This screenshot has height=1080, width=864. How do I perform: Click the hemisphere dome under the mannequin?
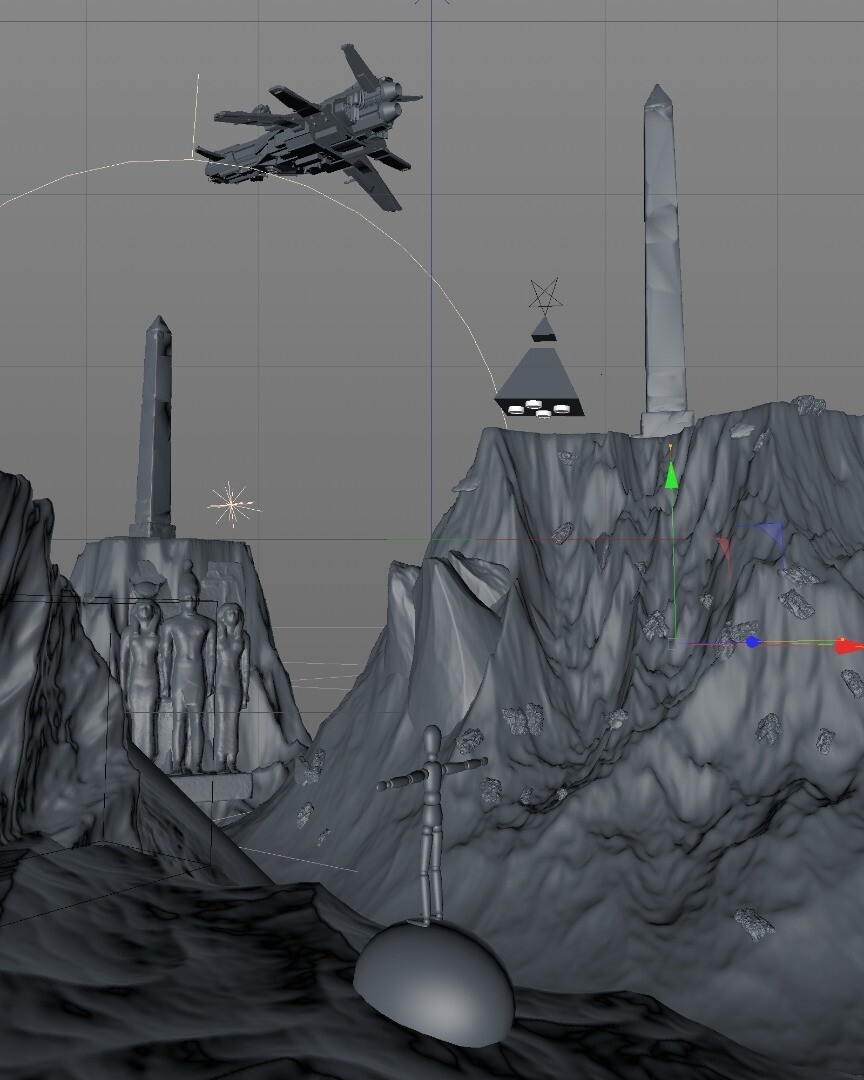(x=433, y=980)
